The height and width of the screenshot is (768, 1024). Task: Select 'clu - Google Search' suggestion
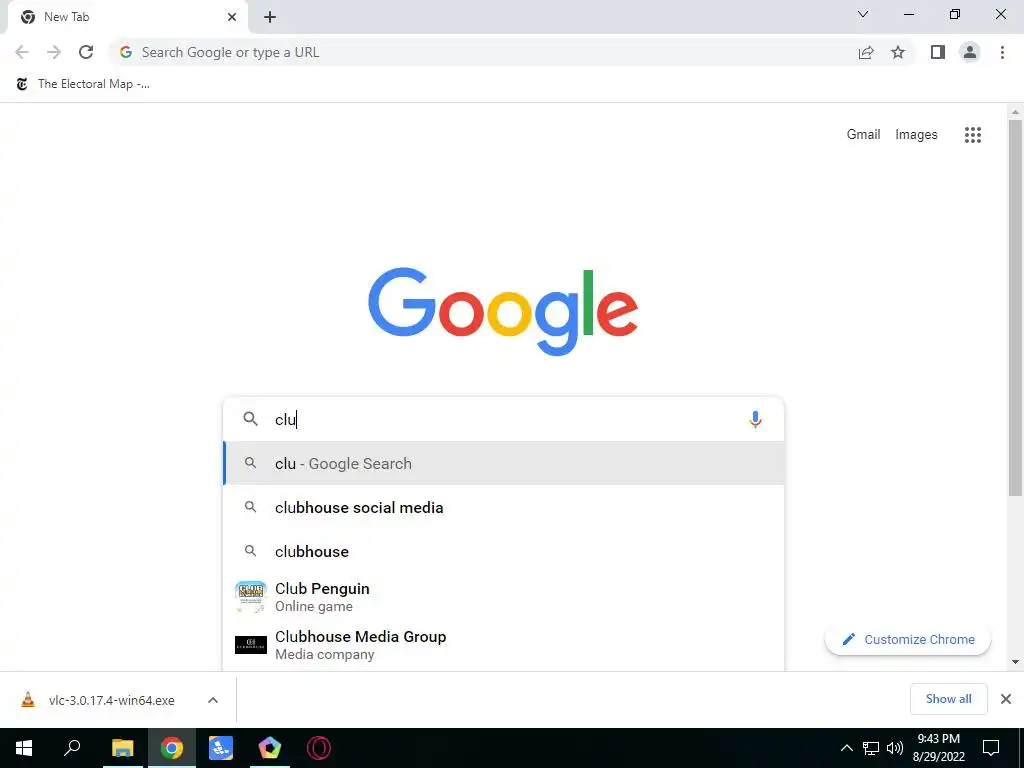pos(504,464)
